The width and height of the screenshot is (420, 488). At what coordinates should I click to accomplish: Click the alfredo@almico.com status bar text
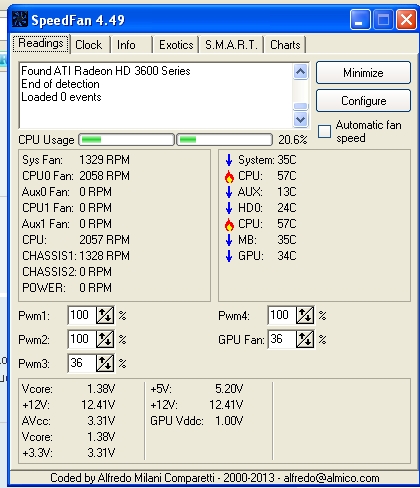[331, 478]
